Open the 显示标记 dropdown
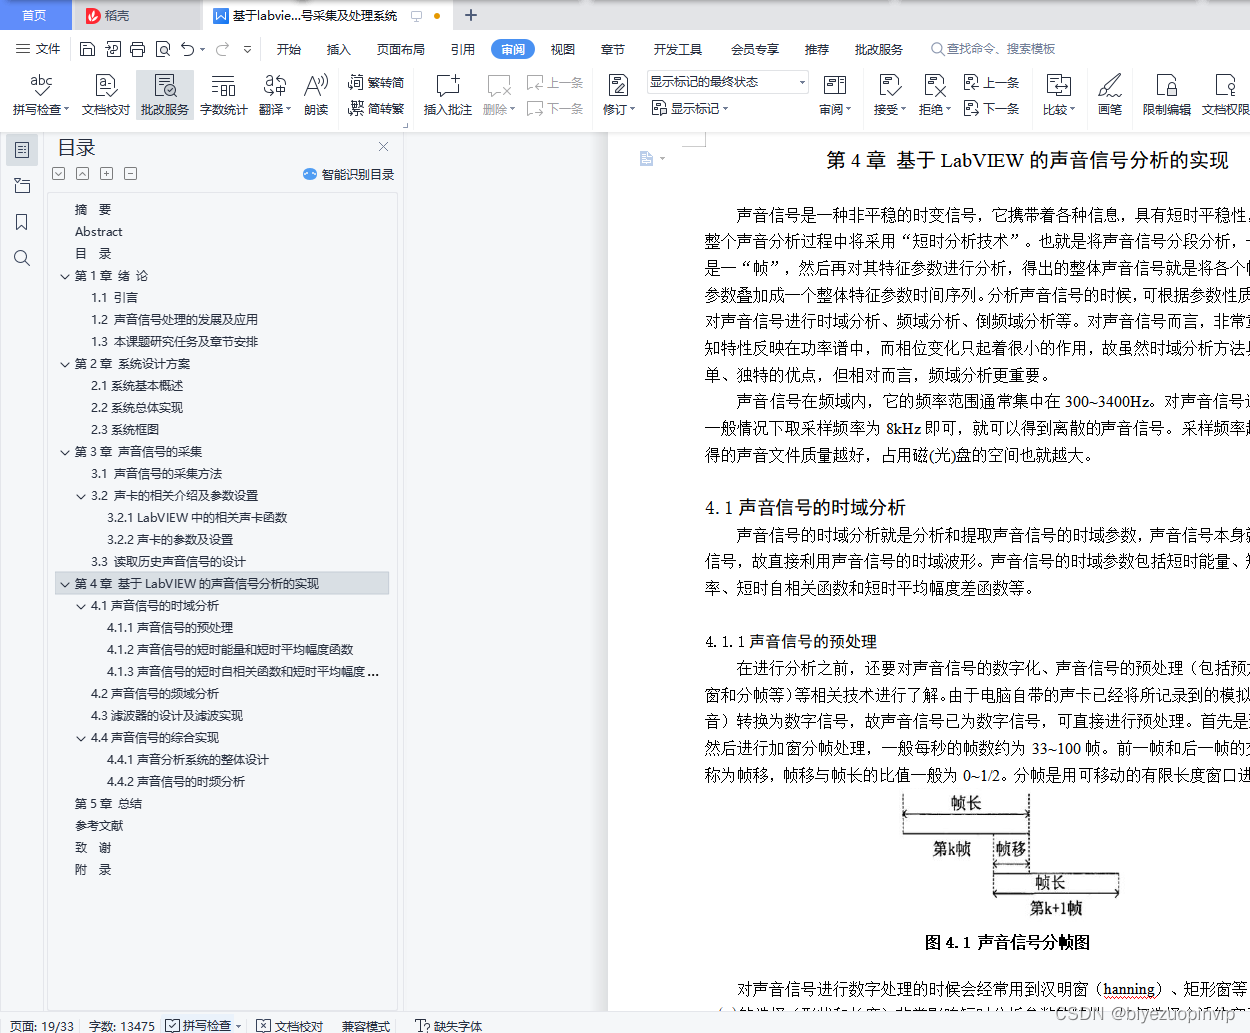The image size is (1250, 1033). pyautogui.click(x=690, y=108)
